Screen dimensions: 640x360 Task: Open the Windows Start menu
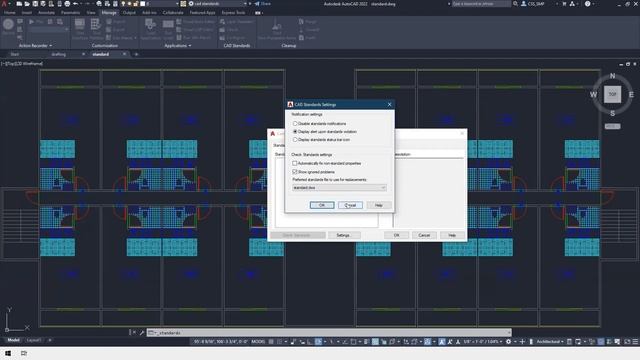coord(8,353)
